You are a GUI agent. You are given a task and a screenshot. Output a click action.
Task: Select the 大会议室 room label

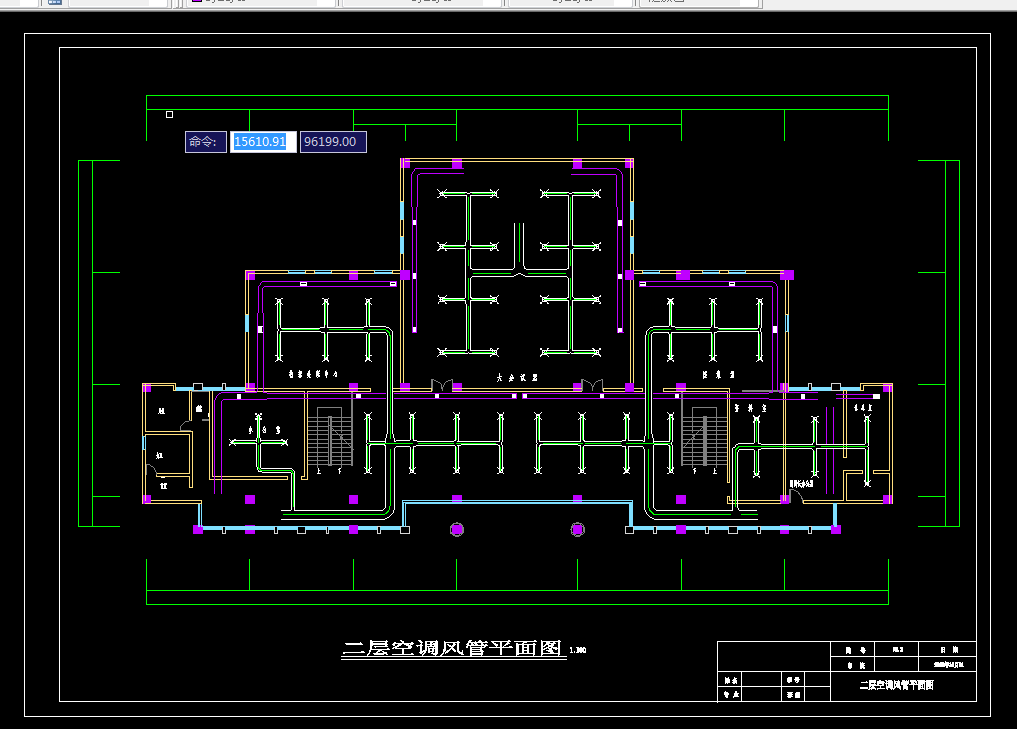point(517,377)
